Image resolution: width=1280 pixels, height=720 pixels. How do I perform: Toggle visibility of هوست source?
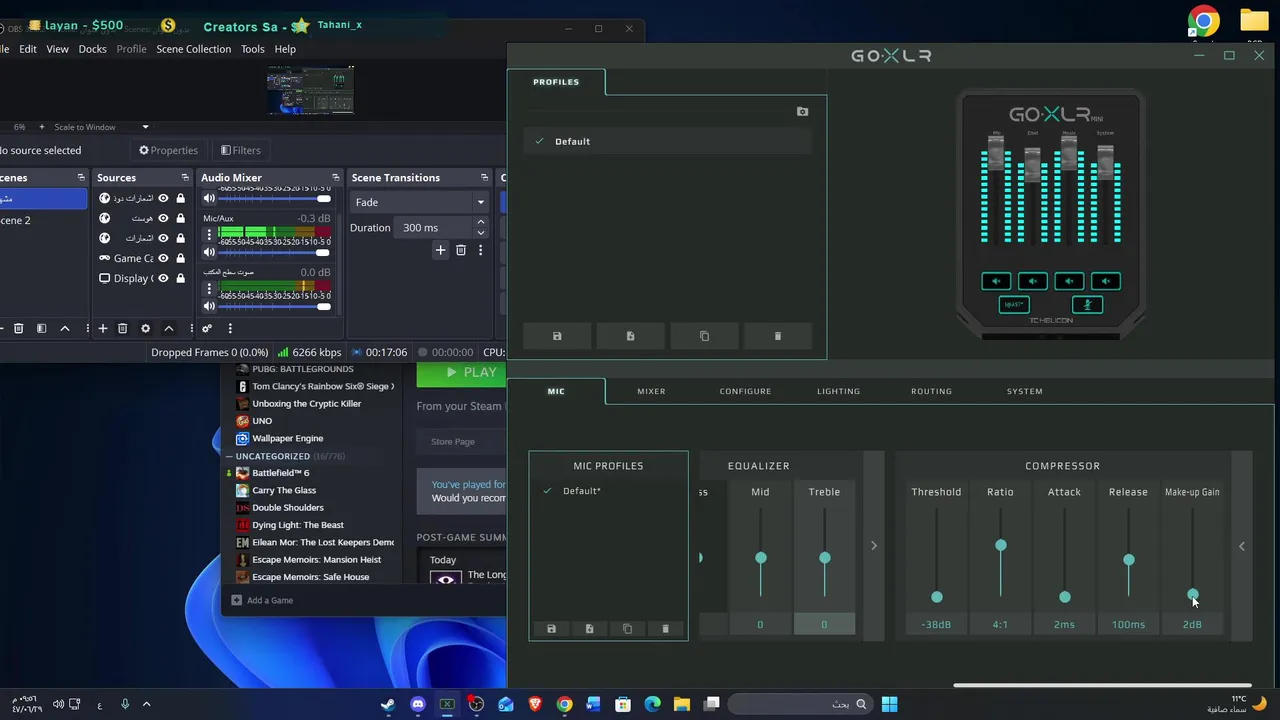[163, 218]
